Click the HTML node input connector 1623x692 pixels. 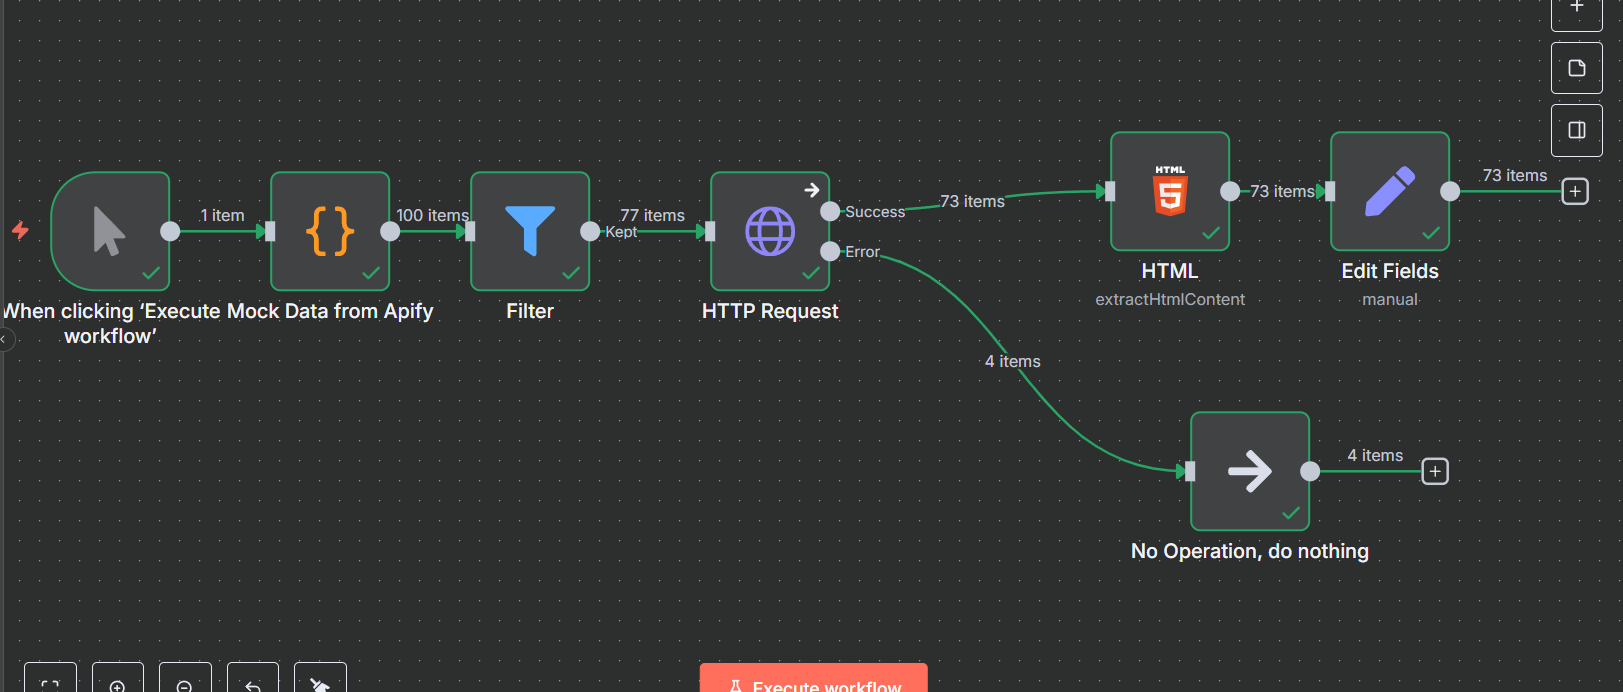click(1110, 191)
